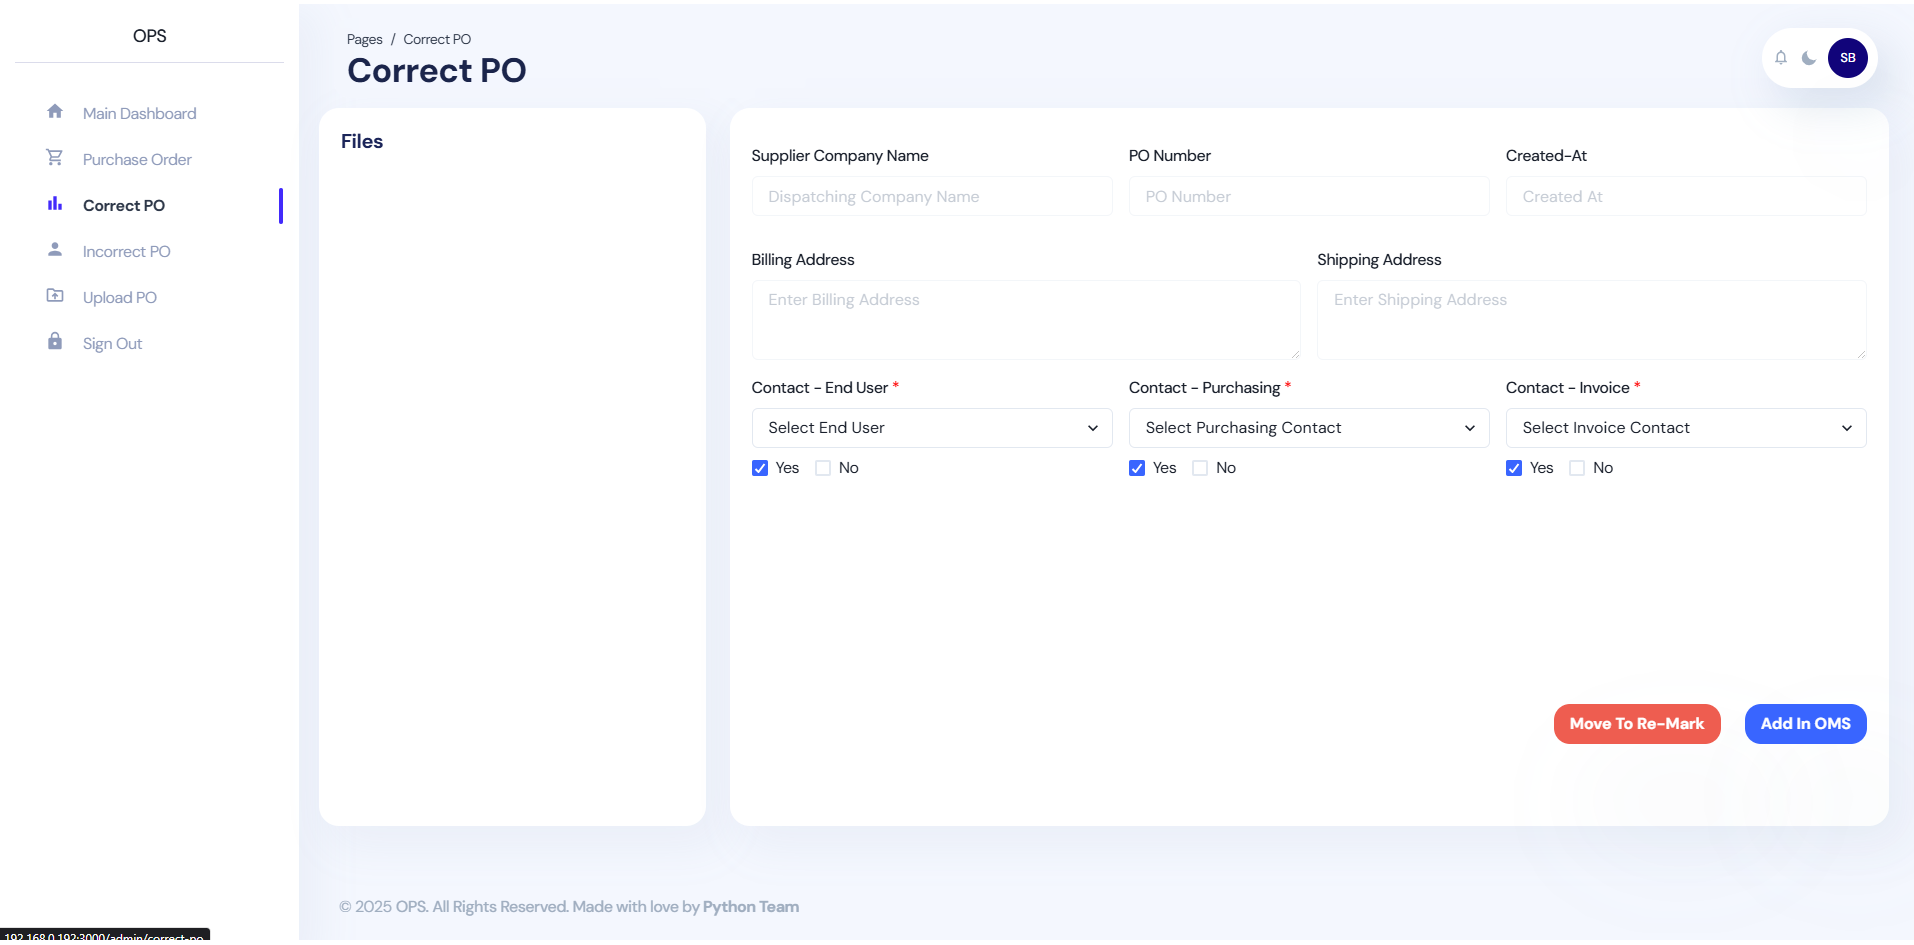
Task: Check No under Contact - Purchasing
Action: point(1200,468)
